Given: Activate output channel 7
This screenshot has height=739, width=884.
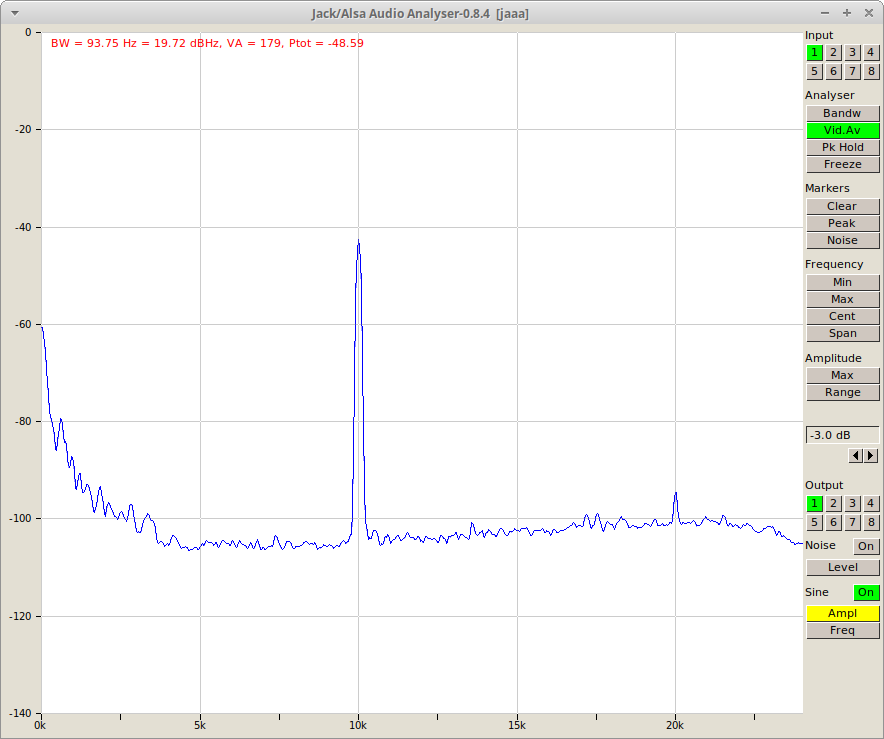Looking at the screenshot, I should [x=850, y=521].
